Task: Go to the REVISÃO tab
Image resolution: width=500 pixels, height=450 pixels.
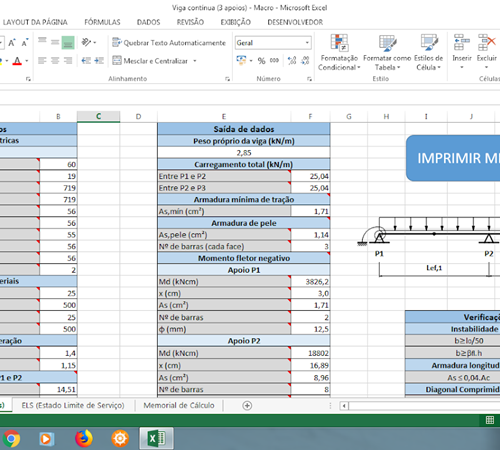Action: tap(190, 22)
